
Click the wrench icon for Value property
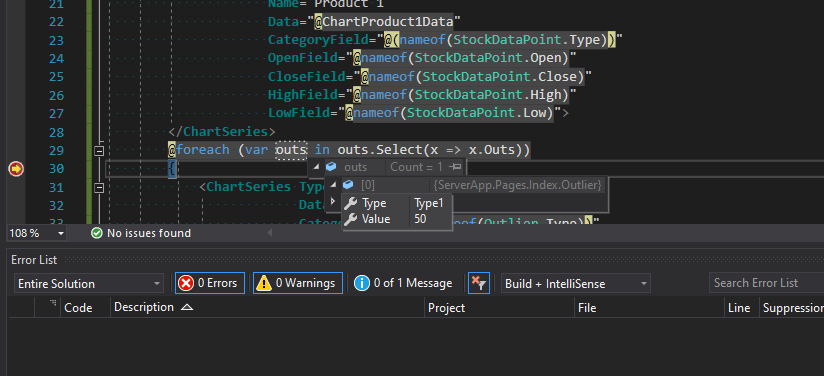click(351, 219)
